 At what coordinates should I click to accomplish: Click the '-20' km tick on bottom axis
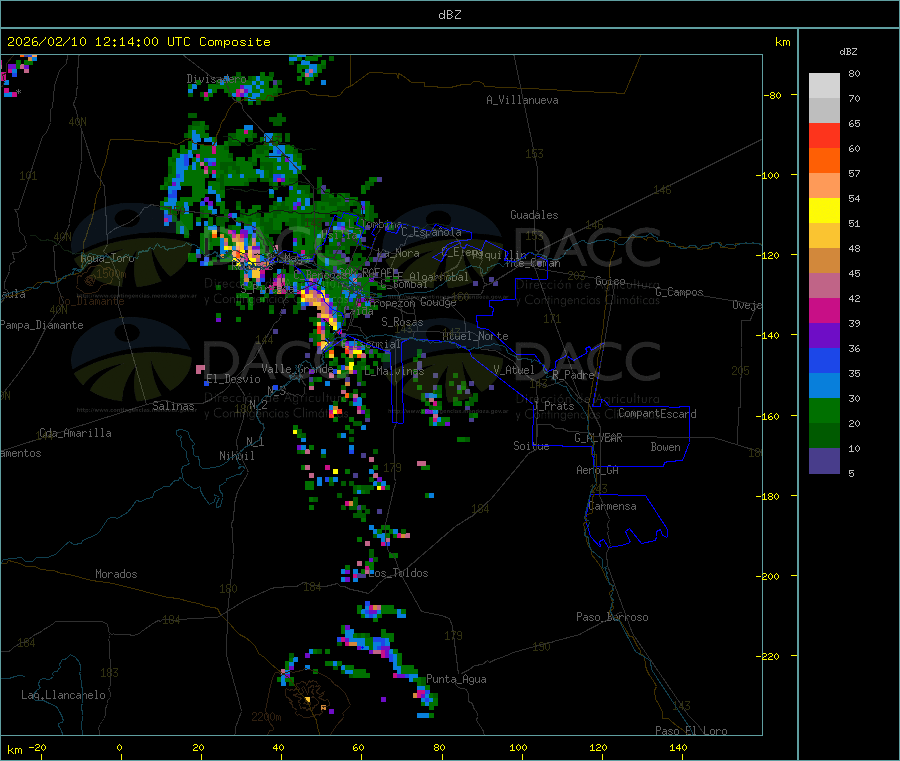coord(38,747)
